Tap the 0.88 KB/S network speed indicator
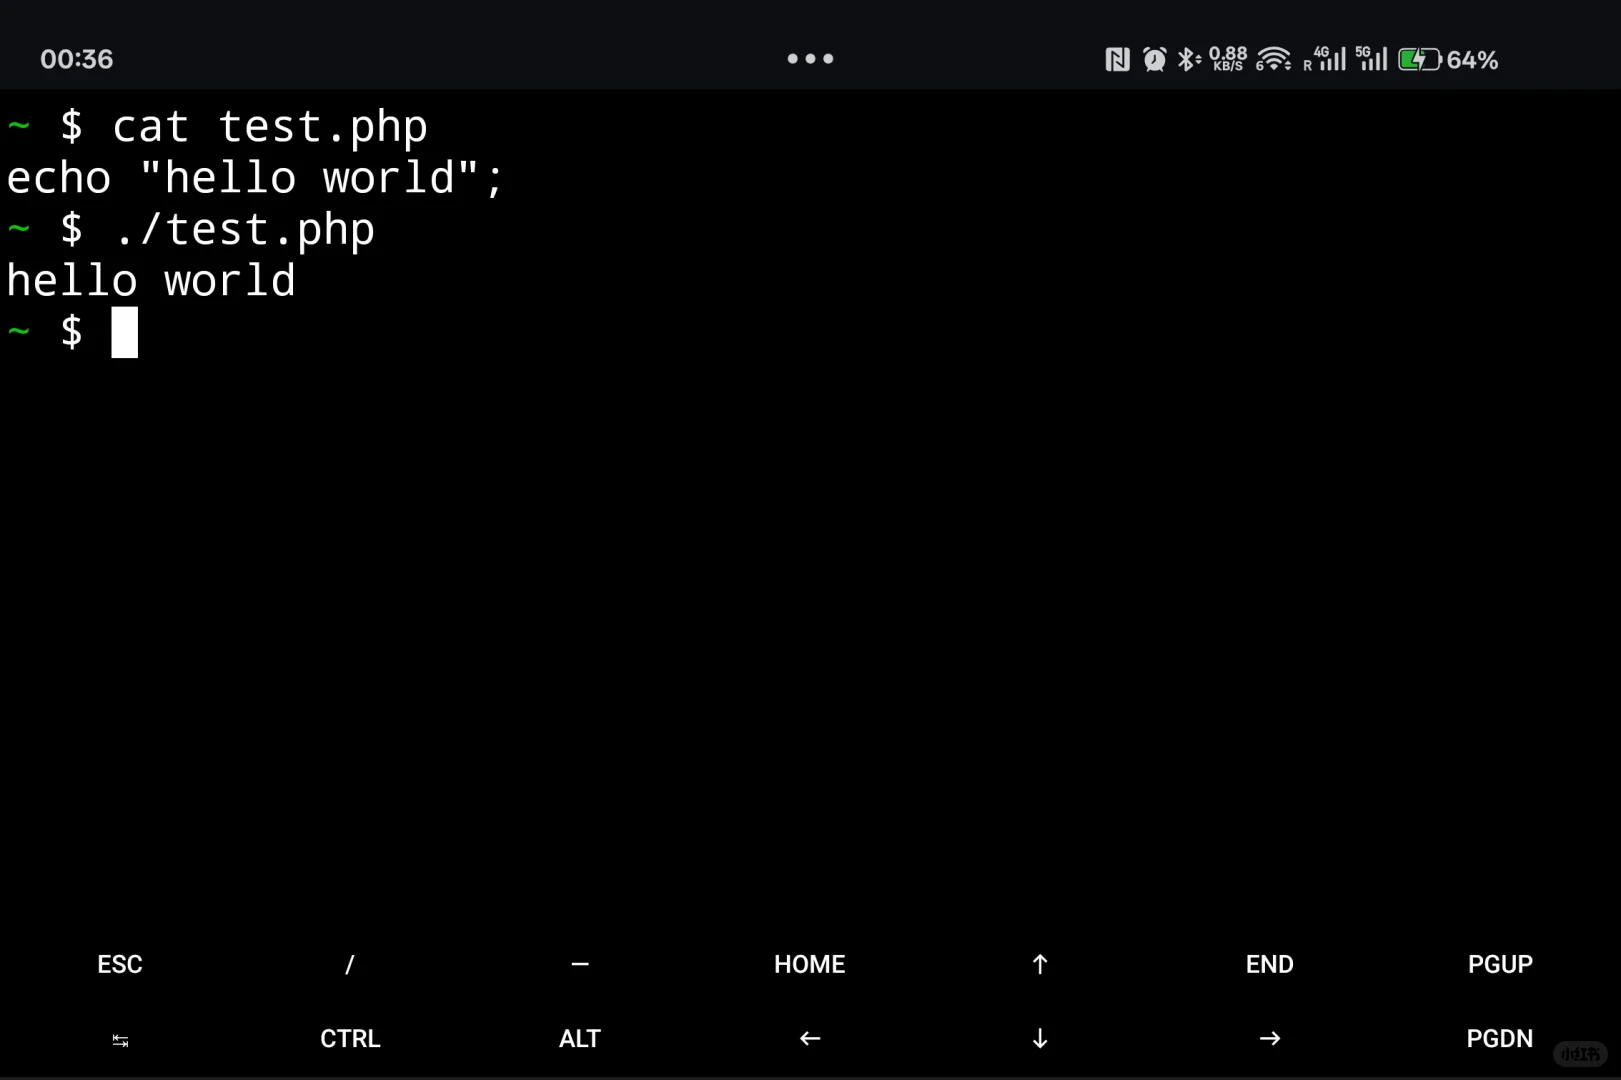The height and width of the screenshot is (1080, 1621). [1226, 59]
